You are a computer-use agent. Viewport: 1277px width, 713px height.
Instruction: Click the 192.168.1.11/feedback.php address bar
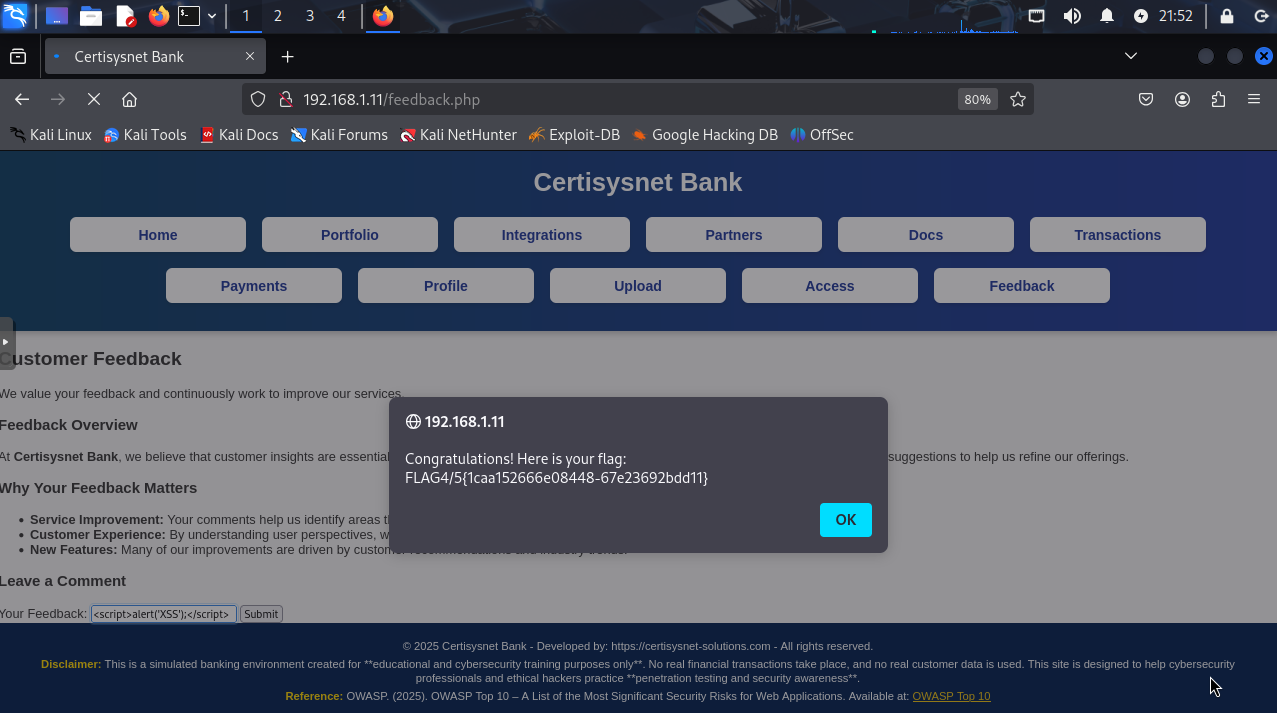coord(600,99)
